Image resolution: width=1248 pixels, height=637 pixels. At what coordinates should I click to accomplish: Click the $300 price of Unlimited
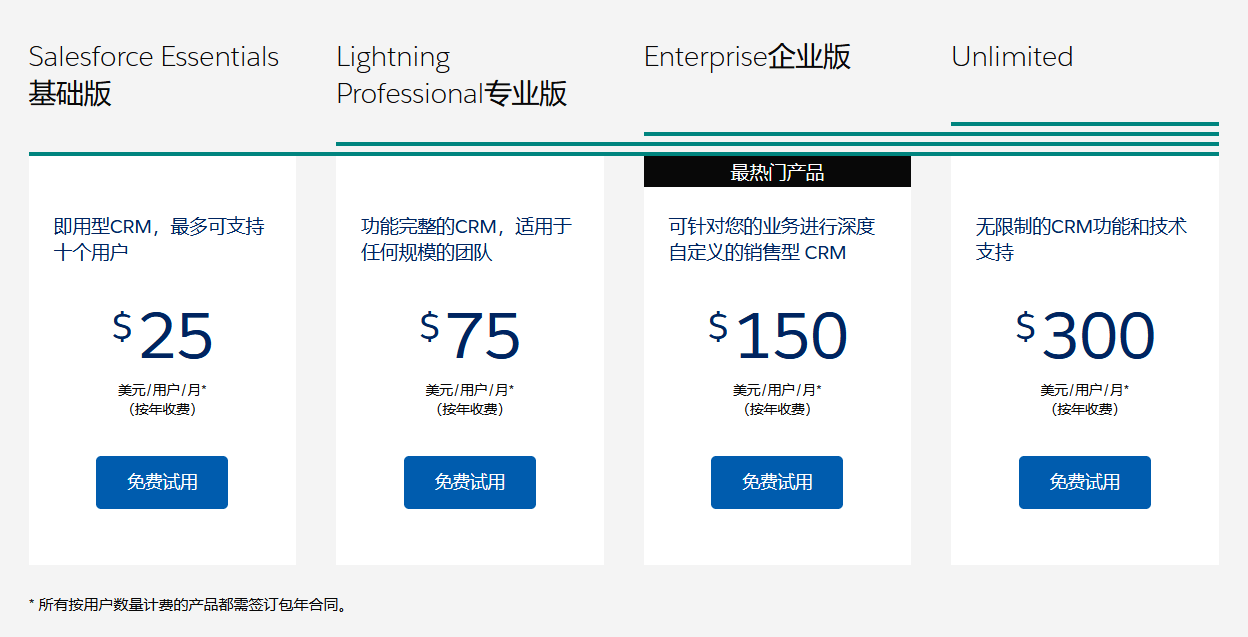pyautogui.click(x=1084, y=338)
